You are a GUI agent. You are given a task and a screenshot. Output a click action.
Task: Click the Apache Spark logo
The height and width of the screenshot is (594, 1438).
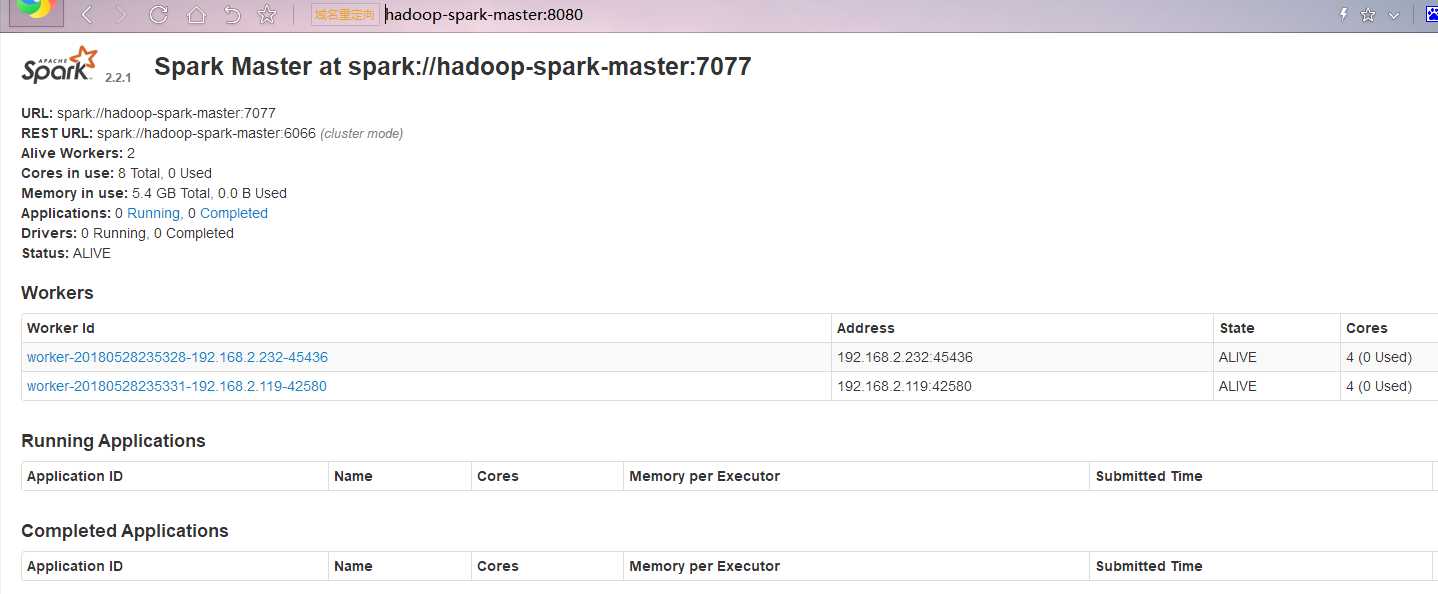click(x=60, y=64)
